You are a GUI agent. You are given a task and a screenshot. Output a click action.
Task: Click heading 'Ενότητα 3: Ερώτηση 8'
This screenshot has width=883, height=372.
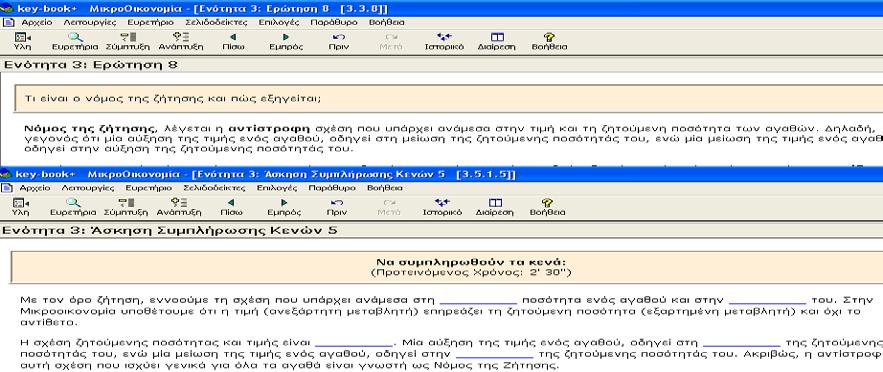91,65
